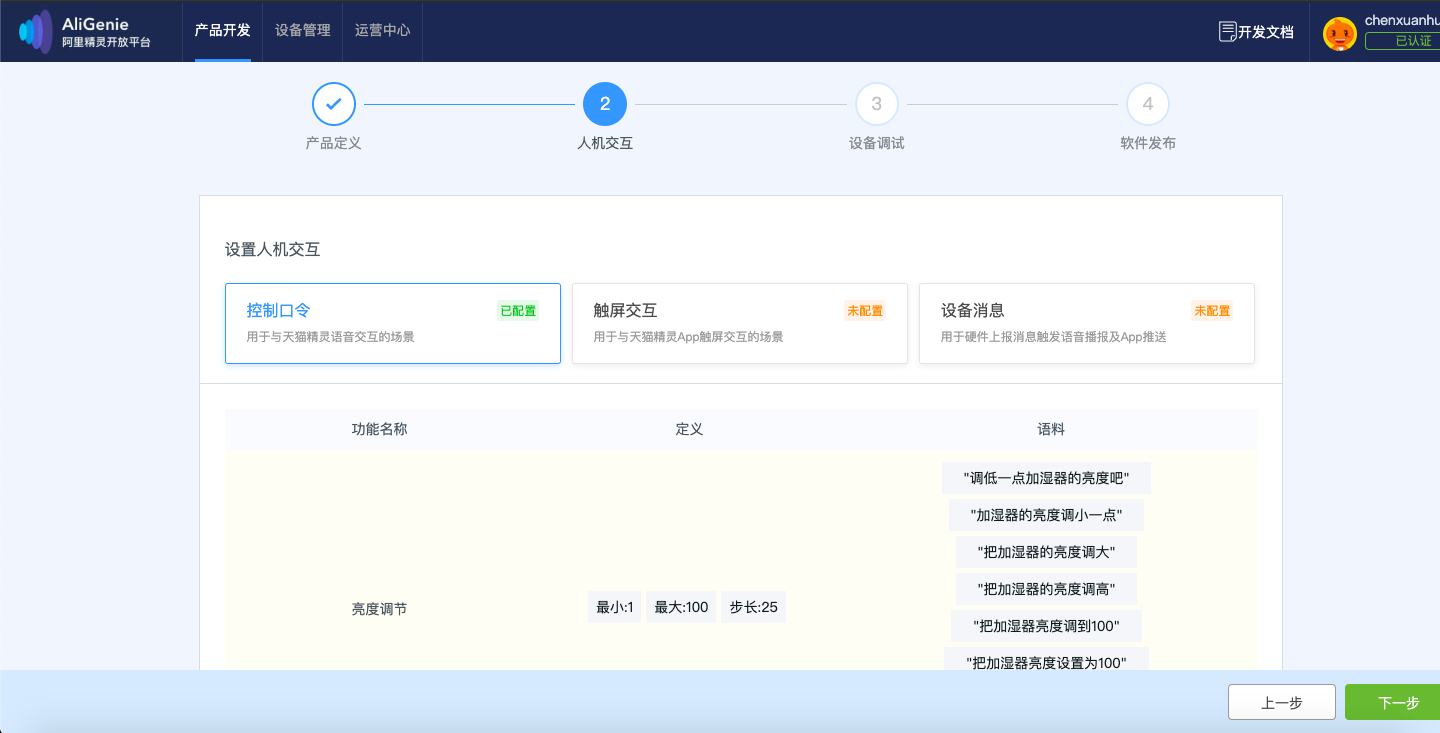The image size is (1440, 733).
Task: Click the 定义 column header
Action: 690,429
